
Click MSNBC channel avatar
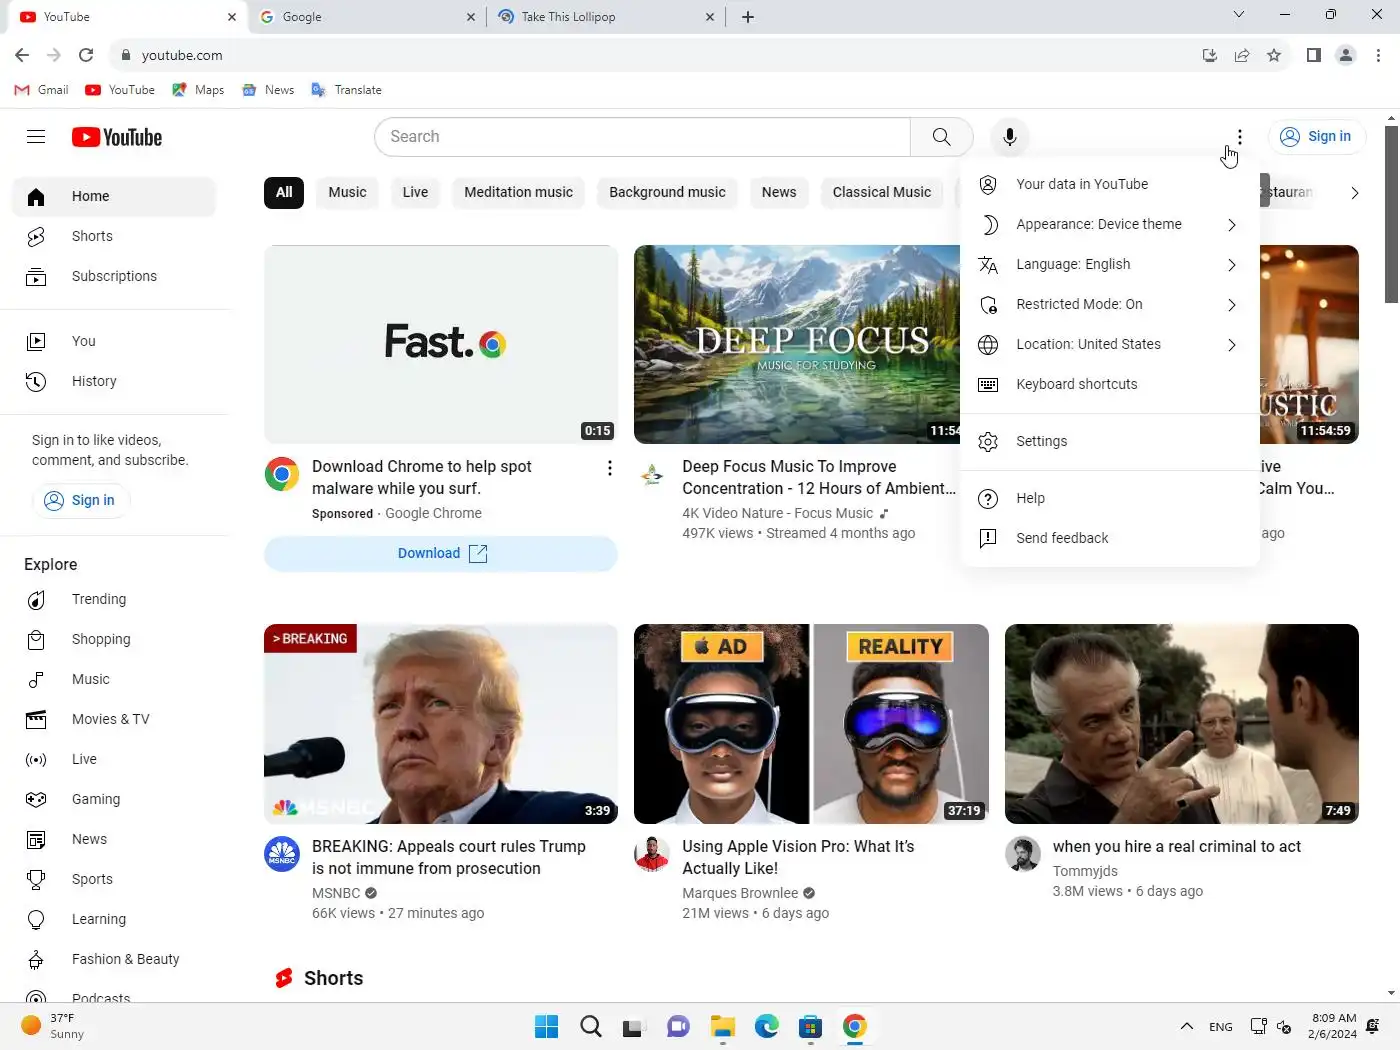pyautogui.click(x=282, y=854)
